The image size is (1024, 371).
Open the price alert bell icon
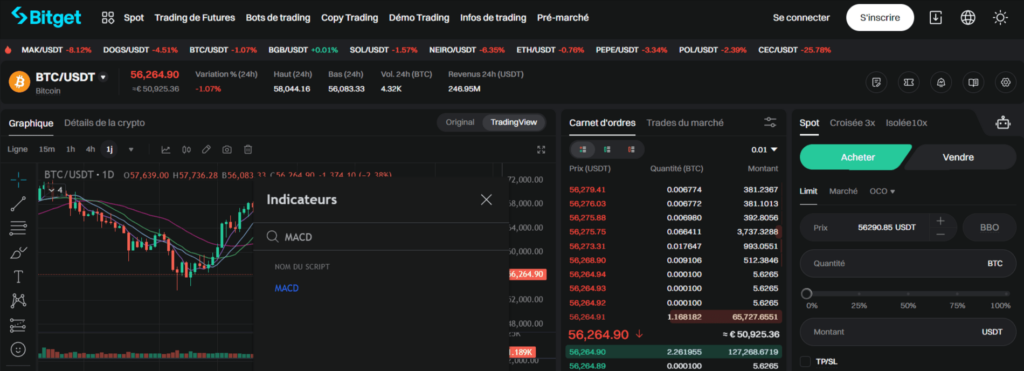click(x=941, y=82)
